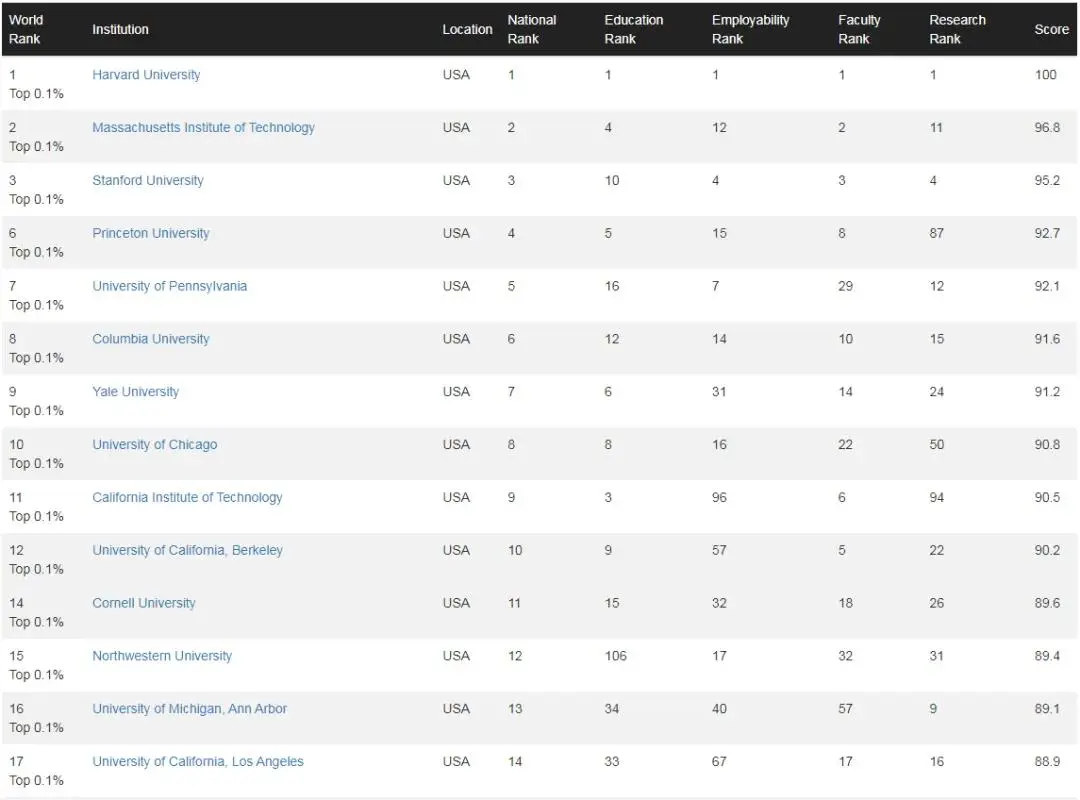Select Harvard's score value 100
The width and height of the screenshot is (1080, 800).
tap(1046, 74)
